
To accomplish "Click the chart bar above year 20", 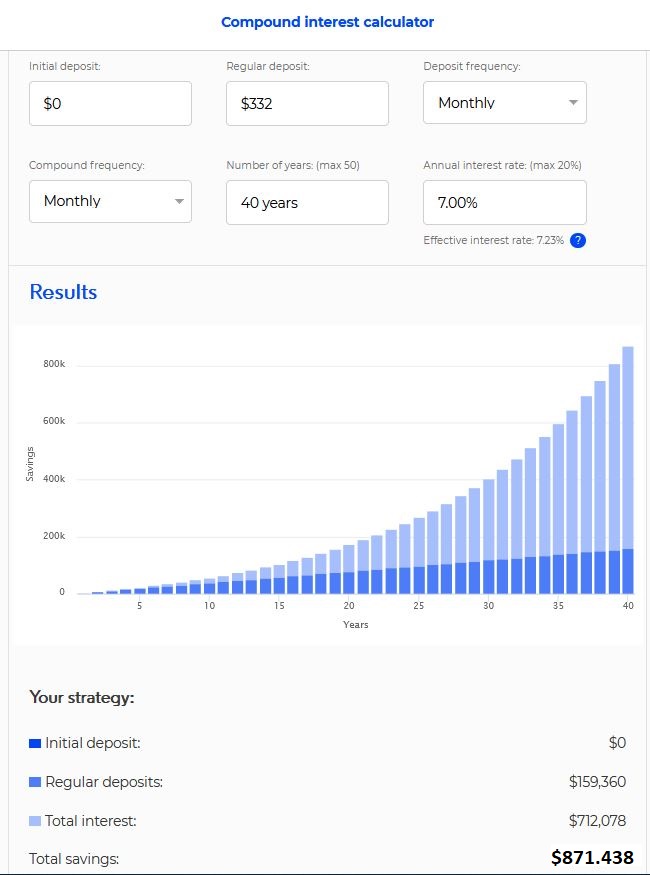I will tap(349, 572).
